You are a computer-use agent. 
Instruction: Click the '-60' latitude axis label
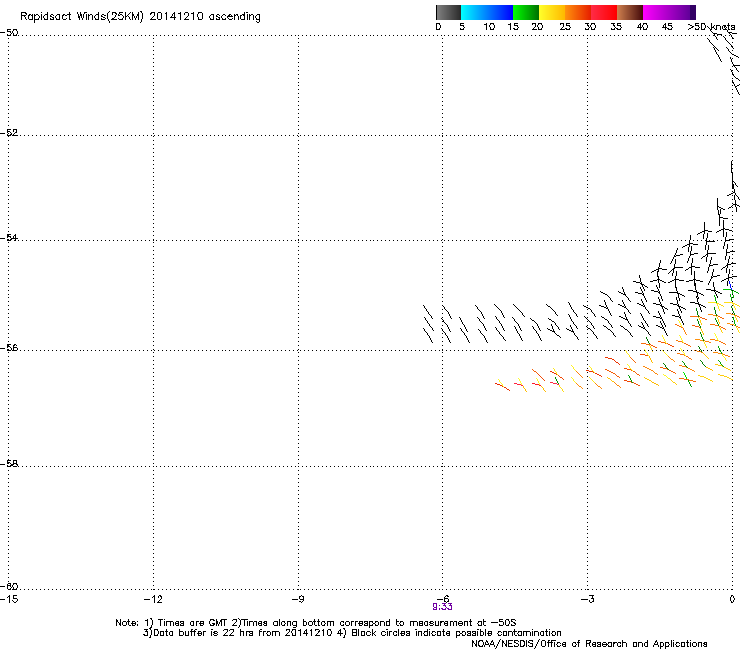tap(9, 586)
